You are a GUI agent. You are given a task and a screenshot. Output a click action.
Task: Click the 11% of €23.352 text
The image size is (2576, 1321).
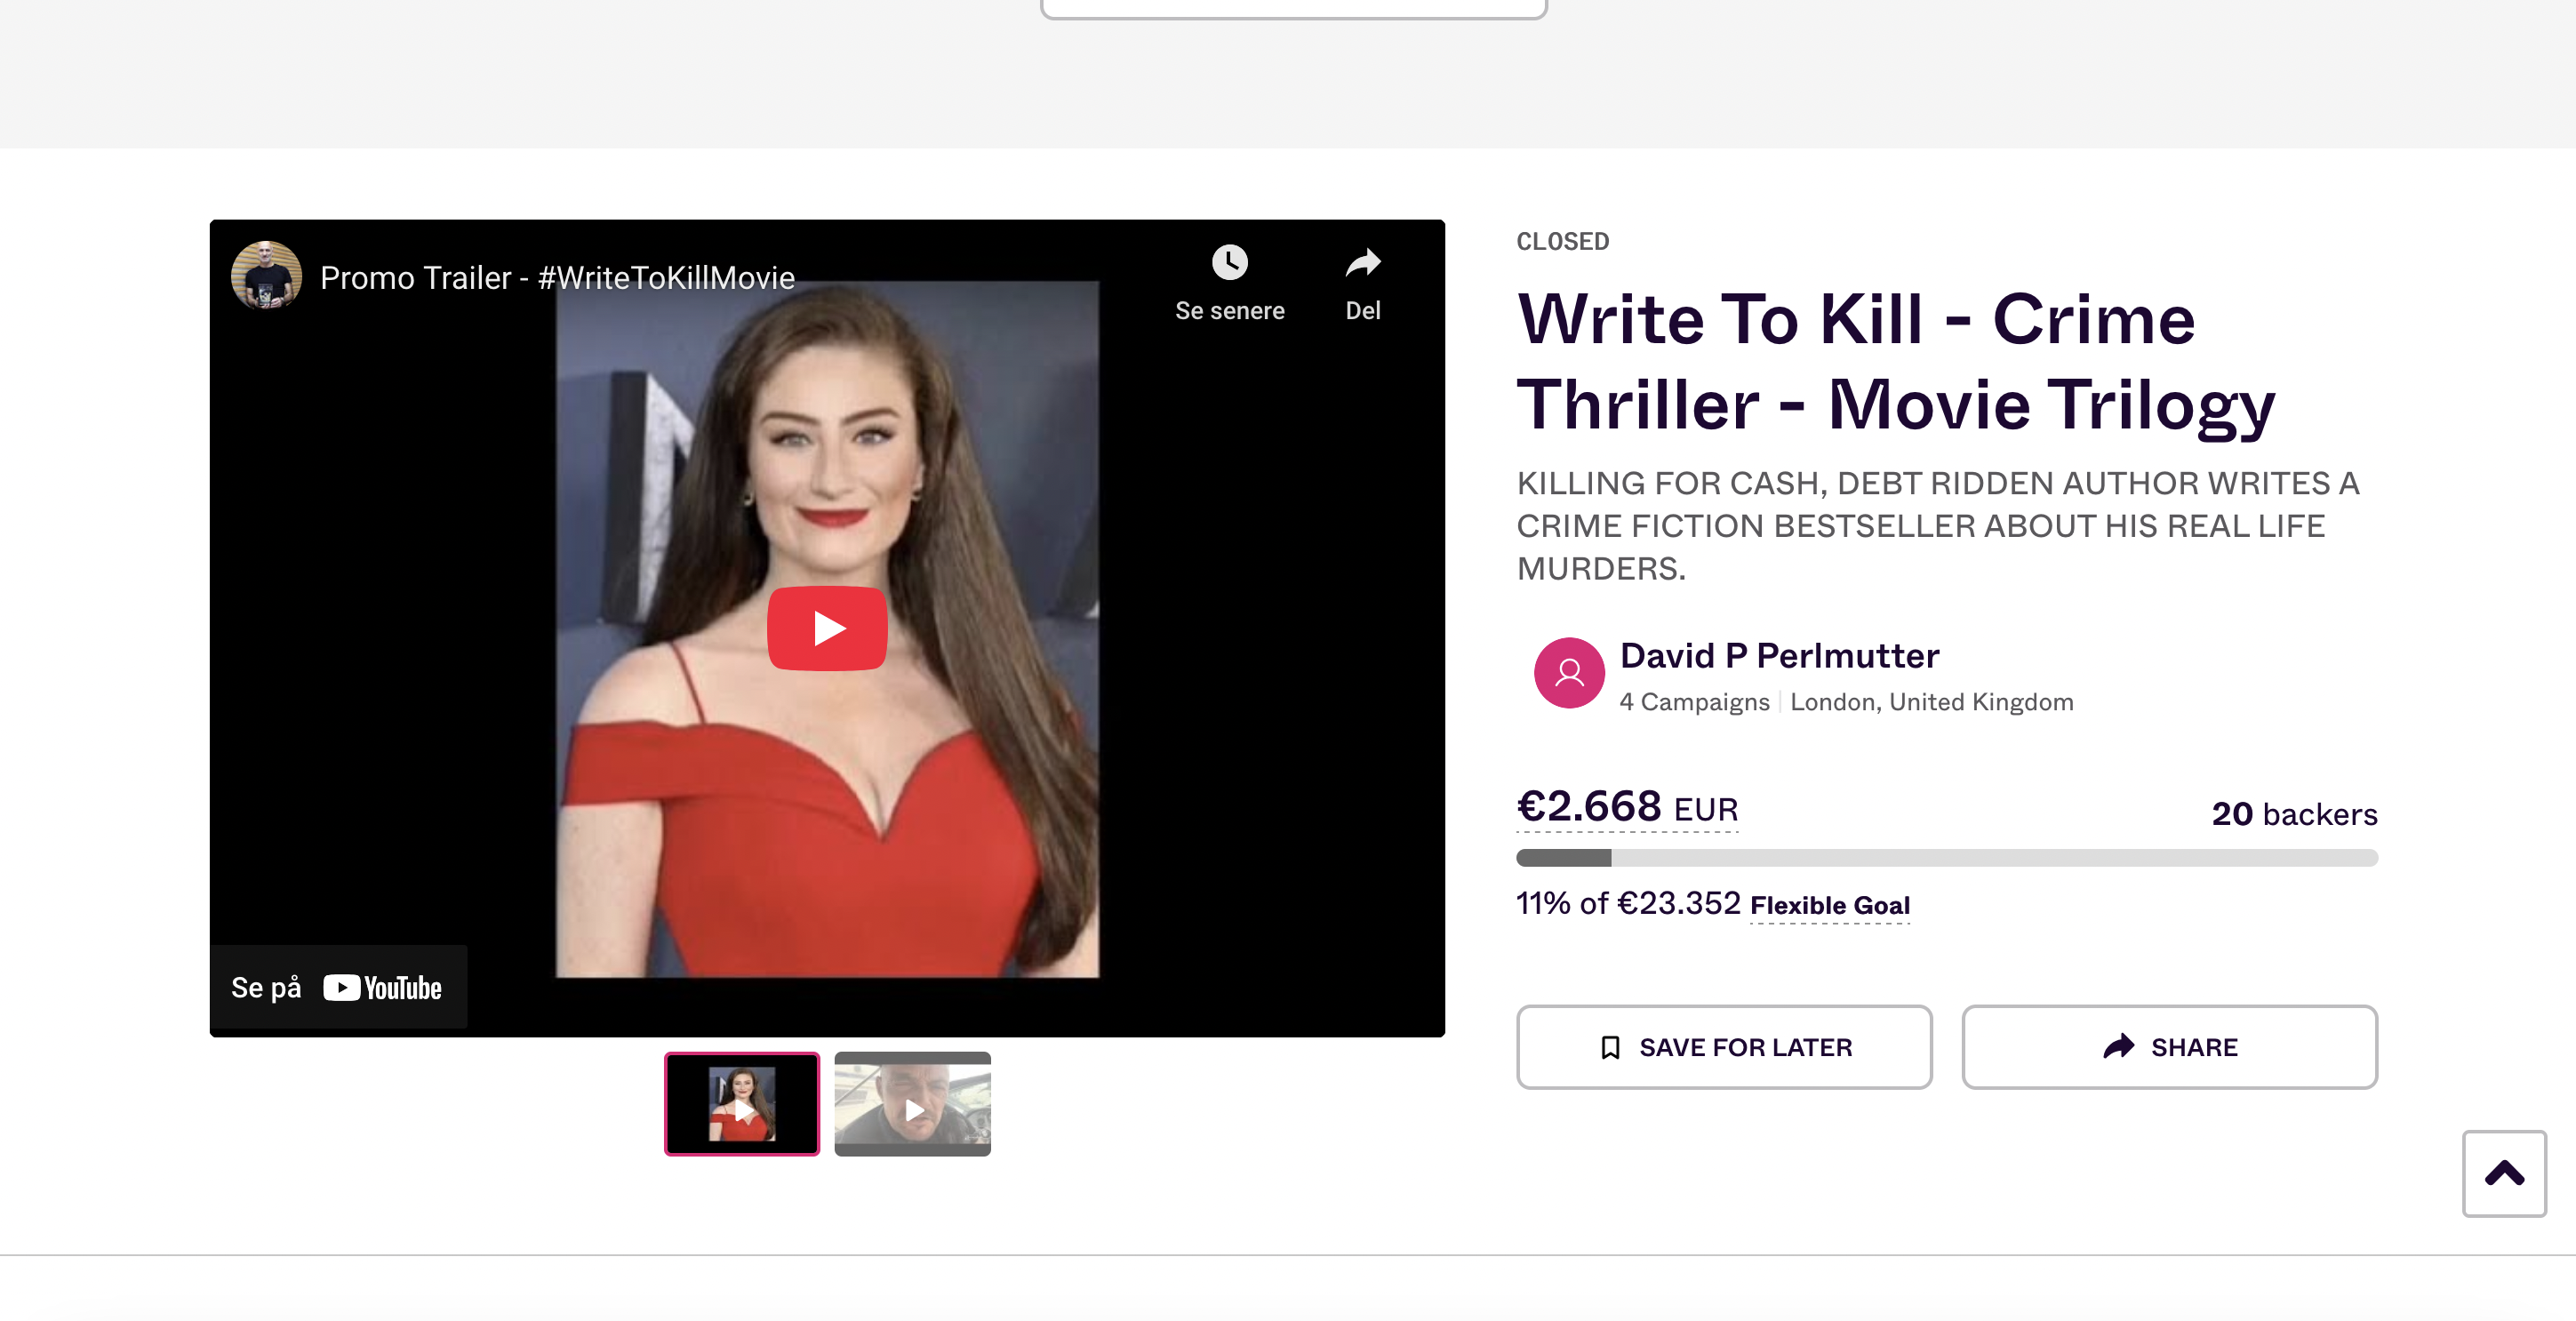pos(1628,904)
